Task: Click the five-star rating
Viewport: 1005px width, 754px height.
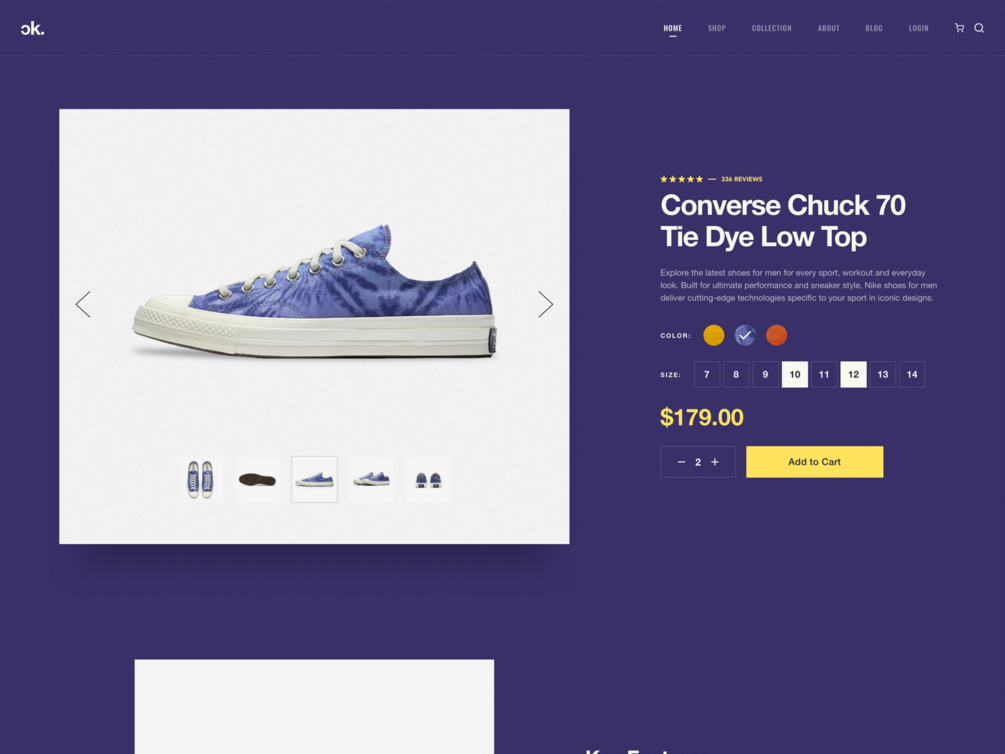Action: 681,179
